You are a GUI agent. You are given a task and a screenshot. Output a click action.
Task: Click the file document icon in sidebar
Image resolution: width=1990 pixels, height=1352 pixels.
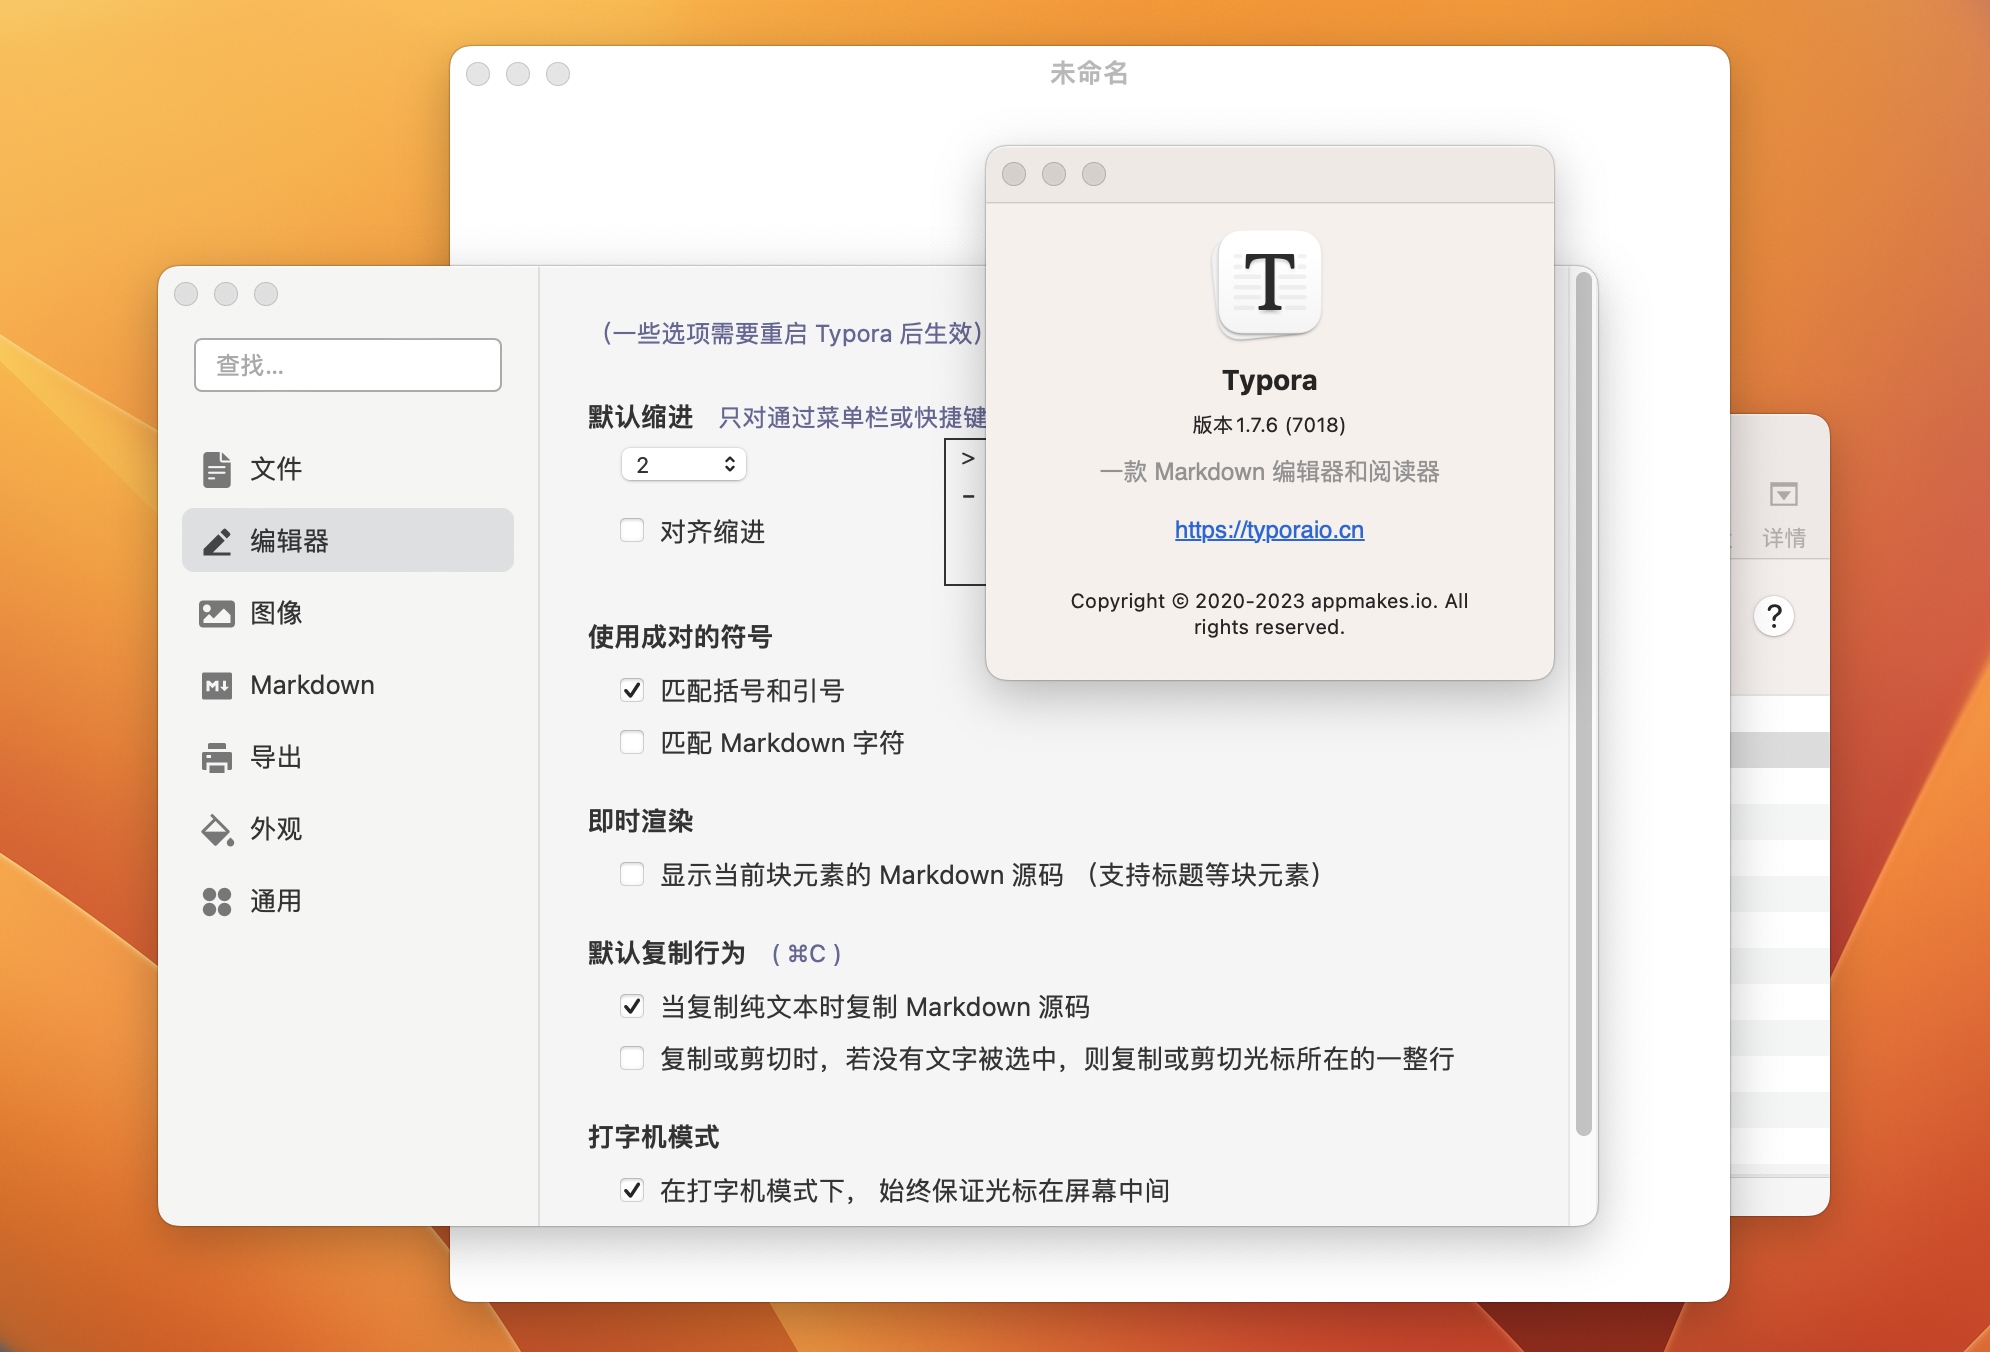217,469
